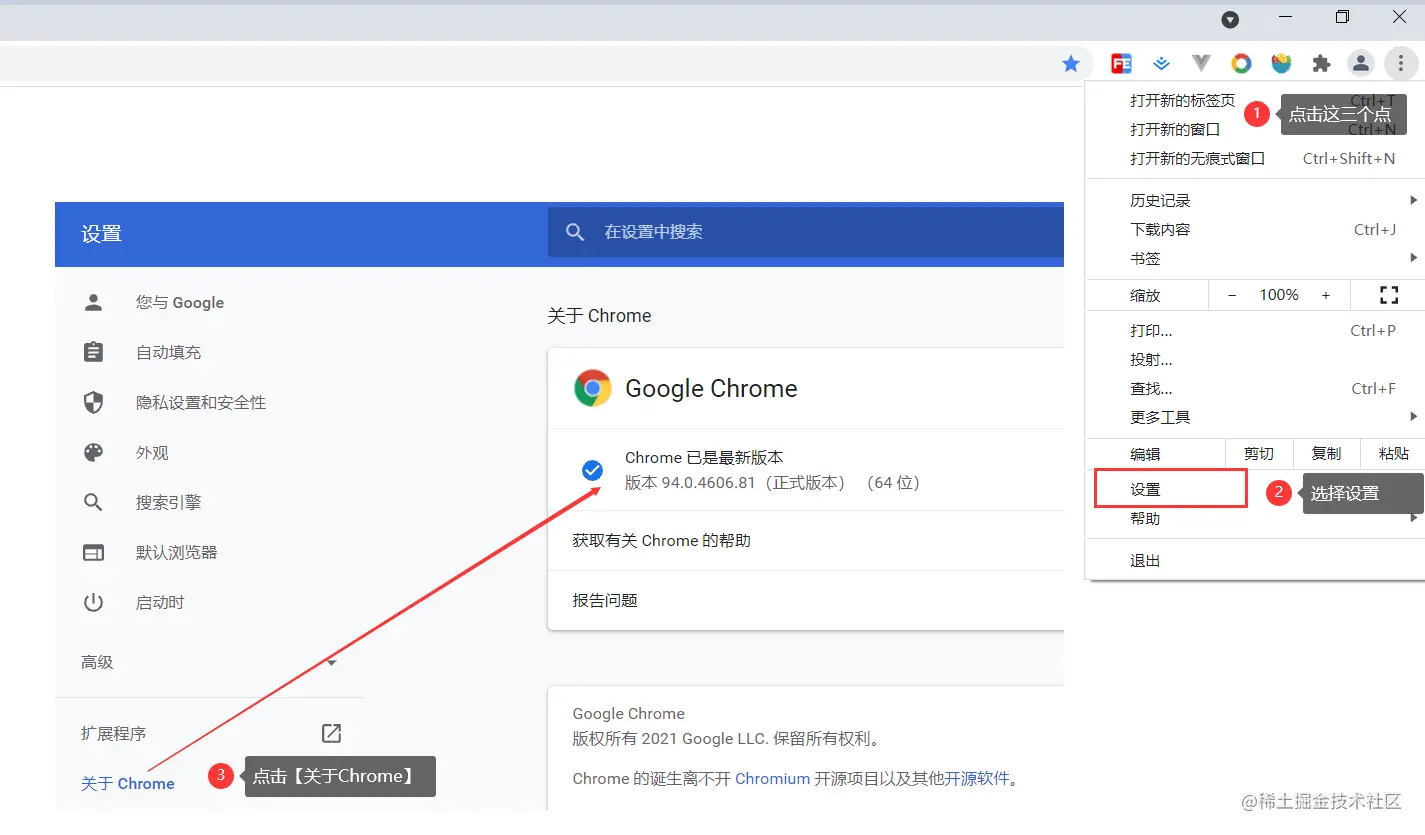This screenshot has width=1425, height=835.
Task: Open the 开源软件 link
Action: (x=977, y=778)
